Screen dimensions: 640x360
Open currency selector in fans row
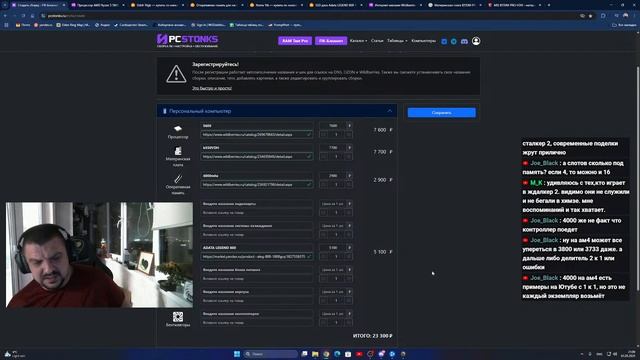(349, 314)
